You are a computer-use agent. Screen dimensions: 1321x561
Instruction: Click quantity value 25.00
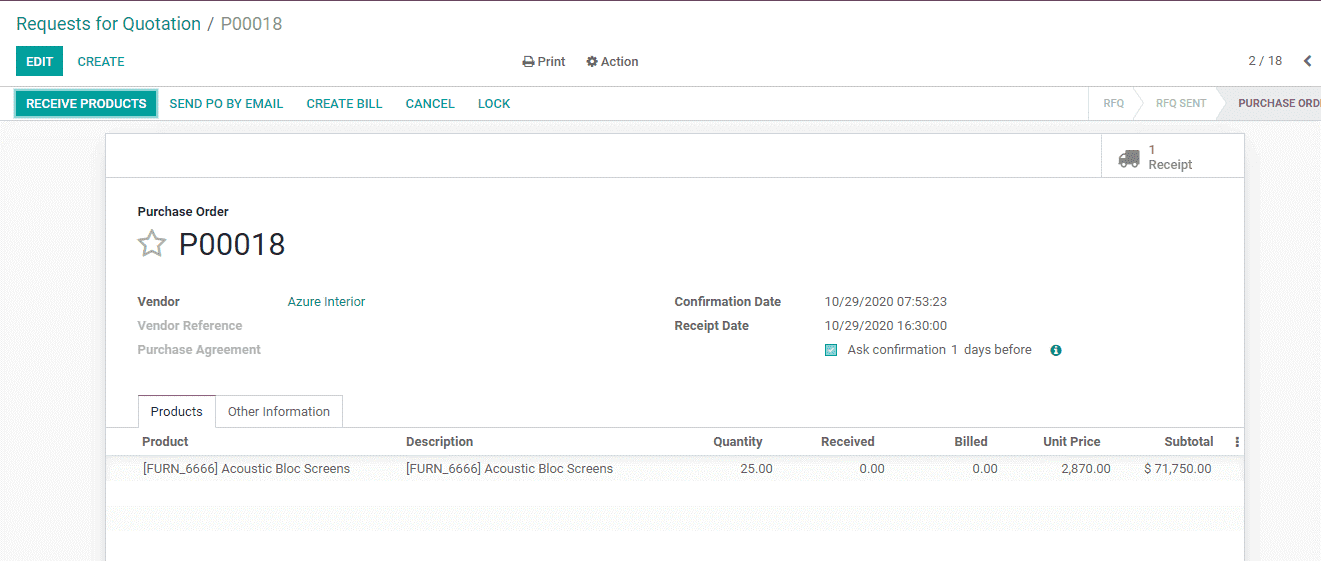tap(756, 469)
